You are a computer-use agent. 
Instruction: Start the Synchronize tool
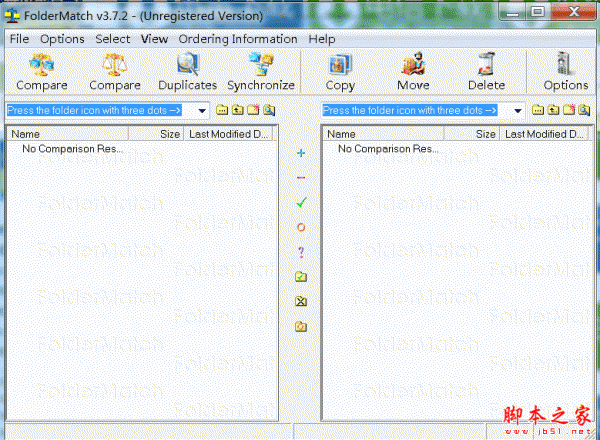point(261,72)
